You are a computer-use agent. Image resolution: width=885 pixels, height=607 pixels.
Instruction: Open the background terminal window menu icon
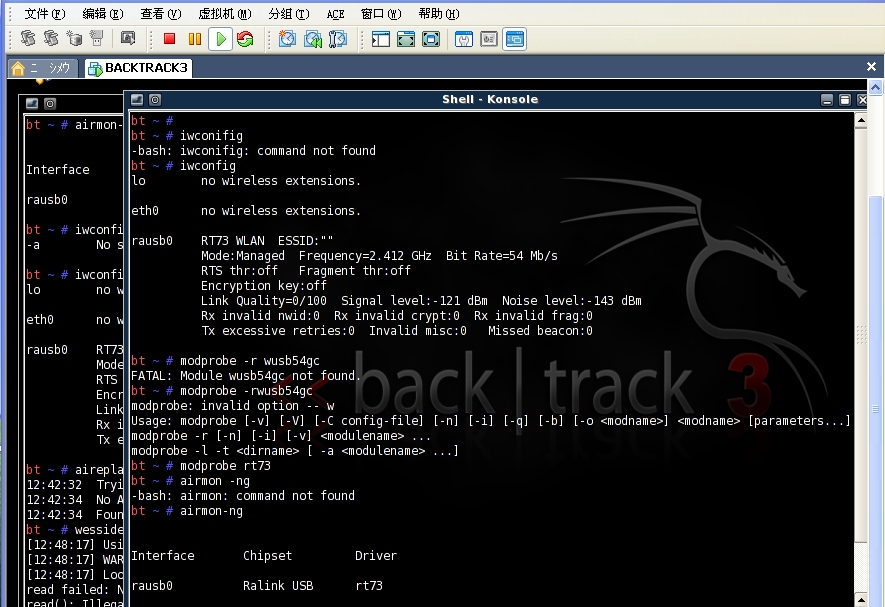(32, 104)
